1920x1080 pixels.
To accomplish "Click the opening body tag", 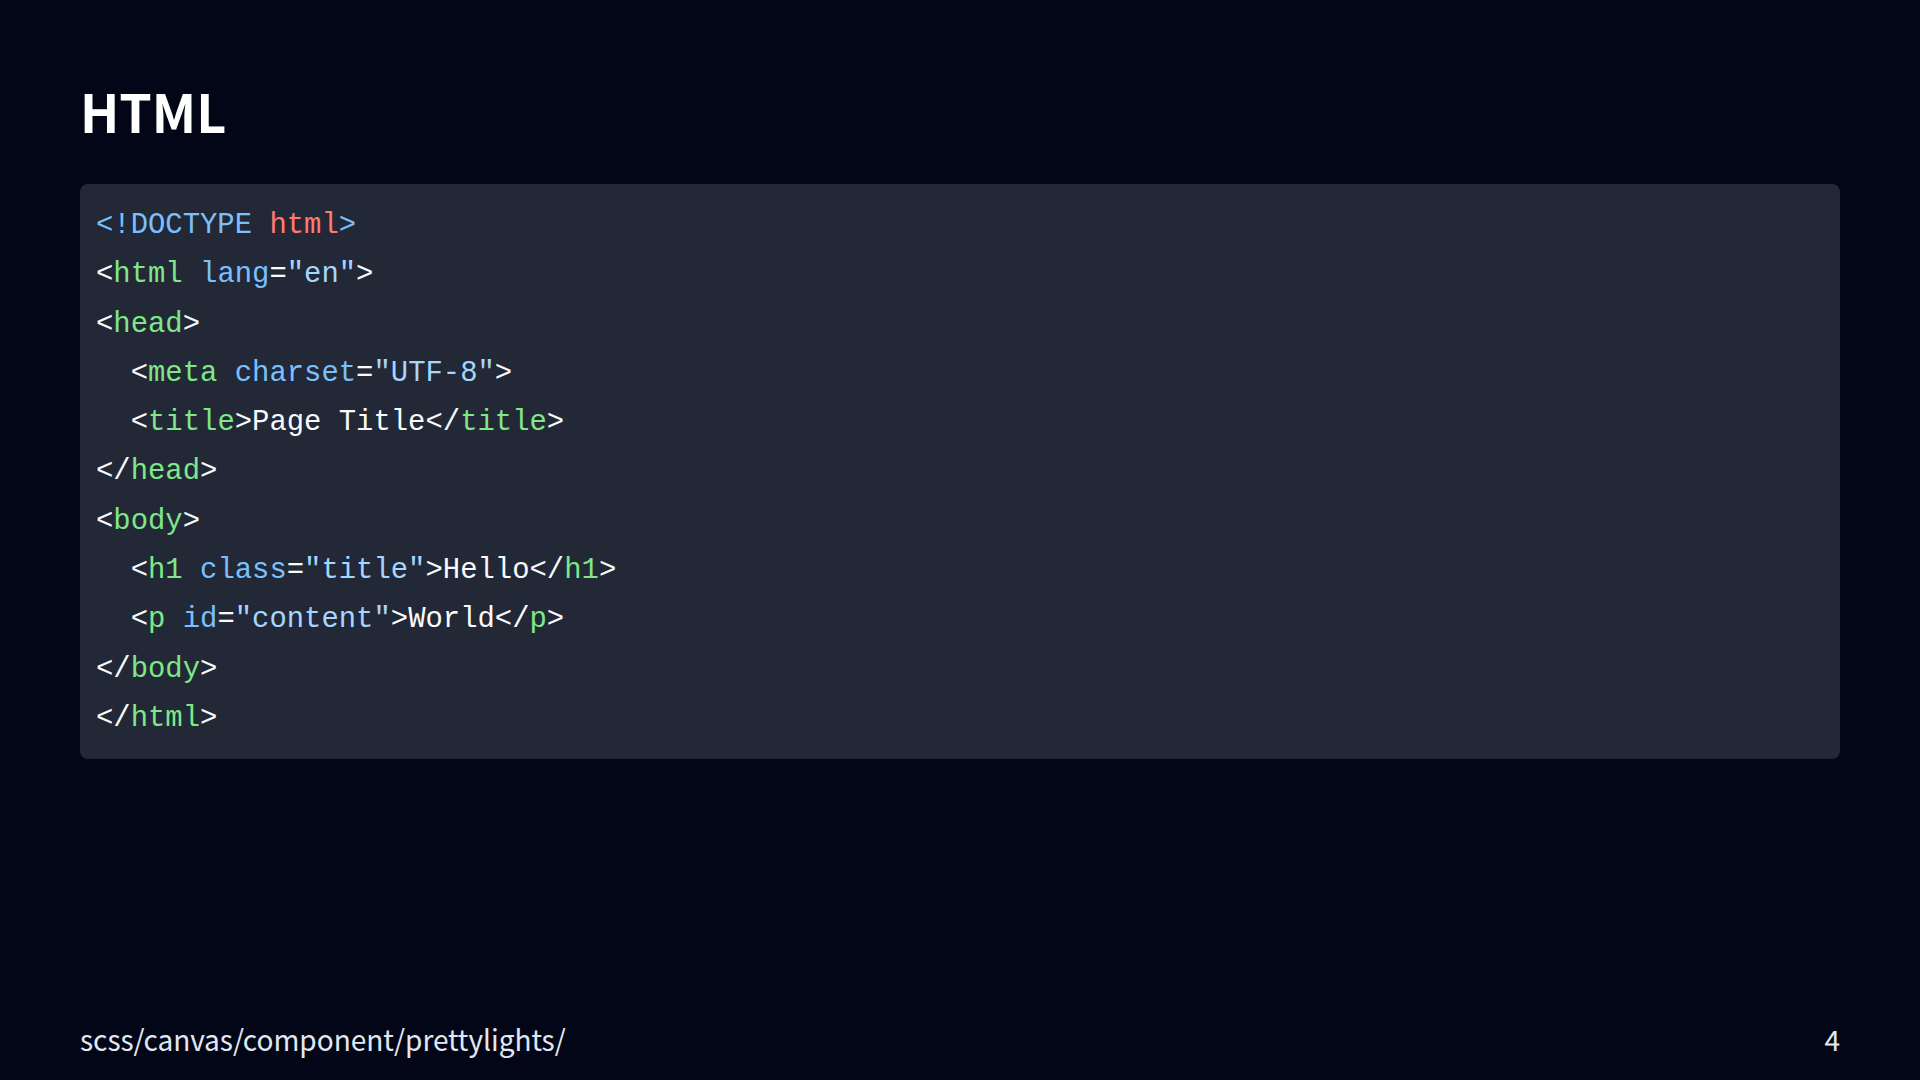I will click(148, 520).
